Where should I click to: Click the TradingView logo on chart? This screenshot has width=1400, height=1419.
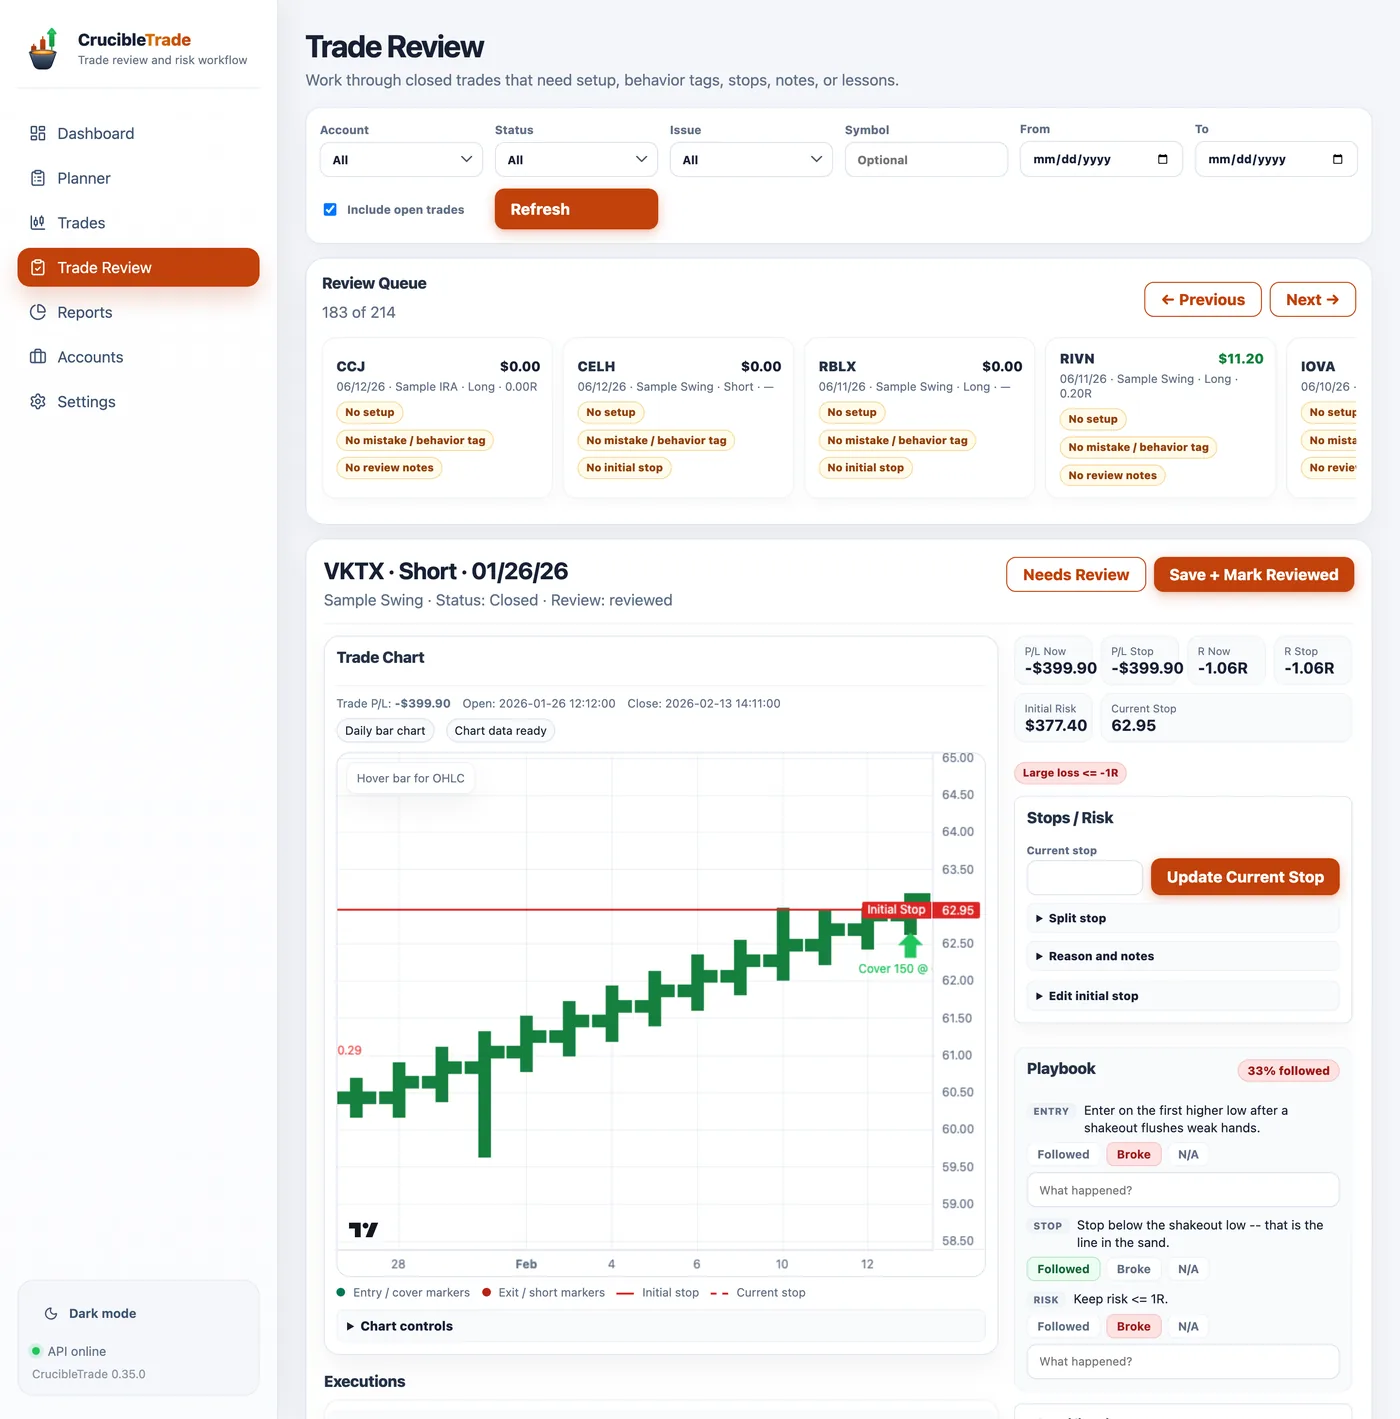point(363,1229)
